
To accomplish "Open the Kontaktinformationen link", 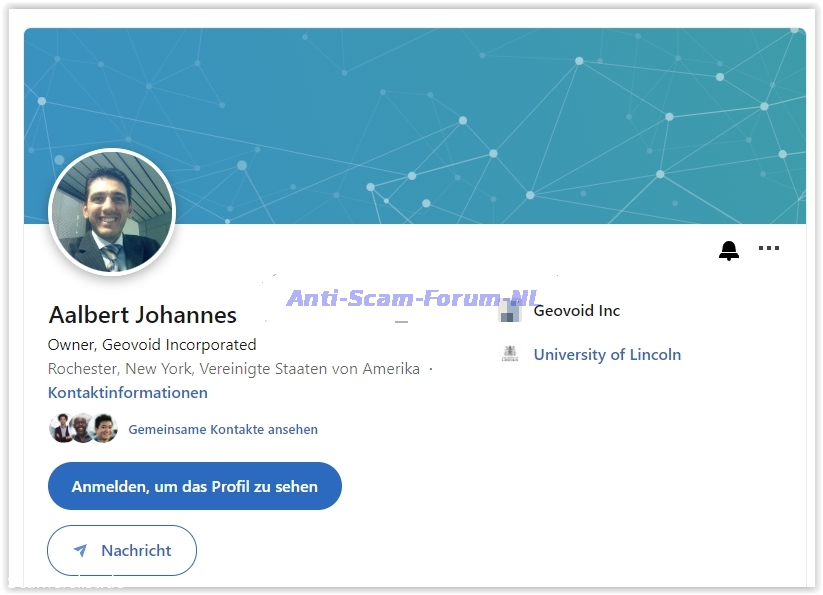I will [128, 393].
